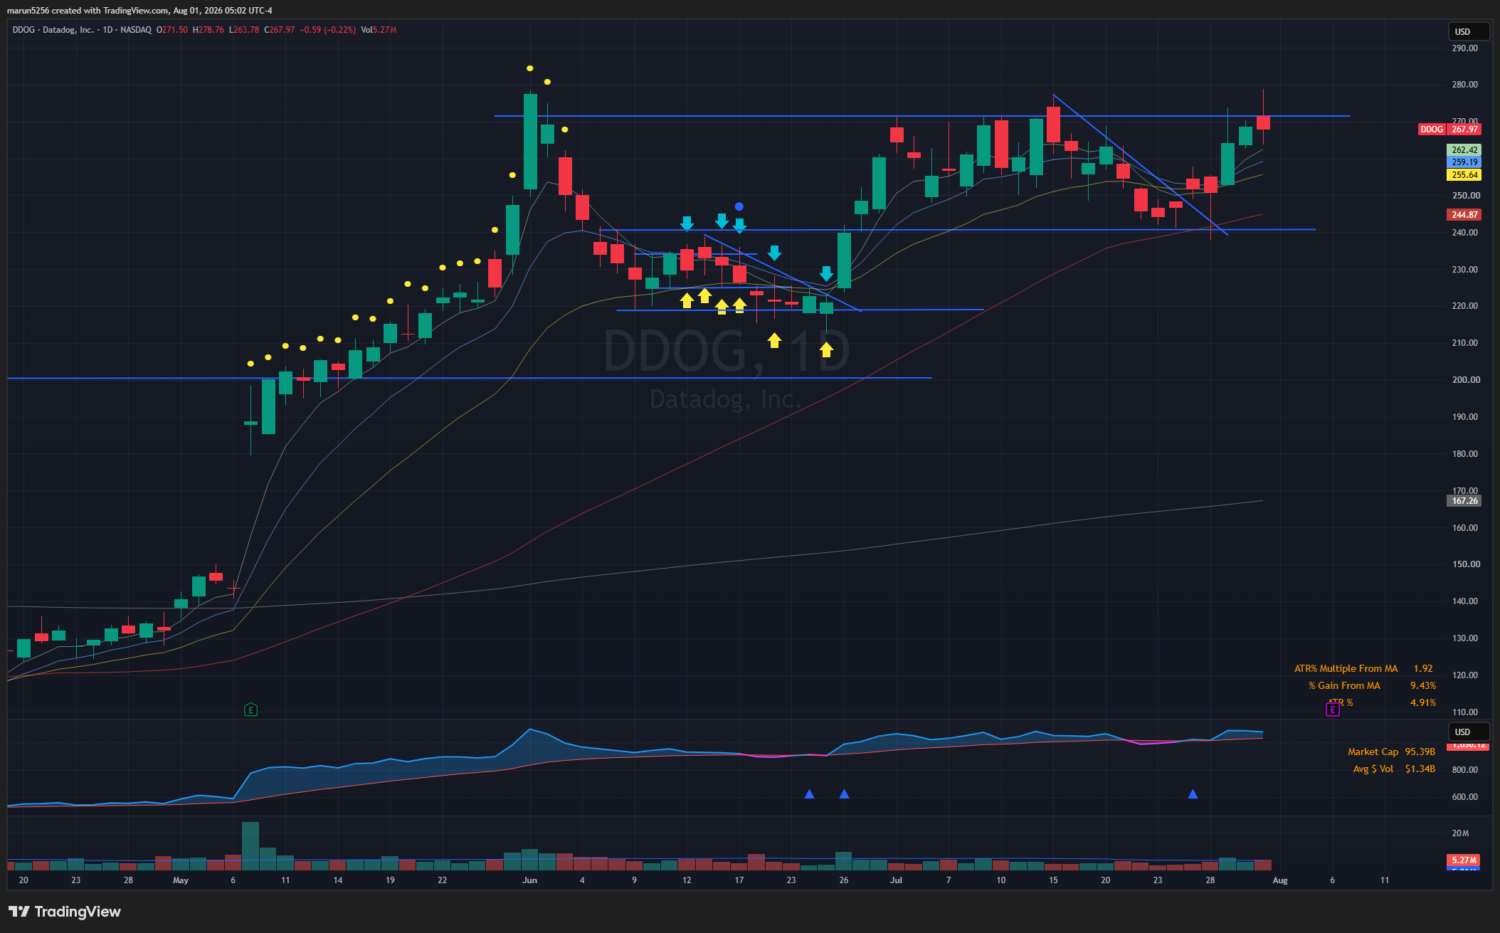
Task: Click the Jun label on the time axis
Action: [530, 881]
